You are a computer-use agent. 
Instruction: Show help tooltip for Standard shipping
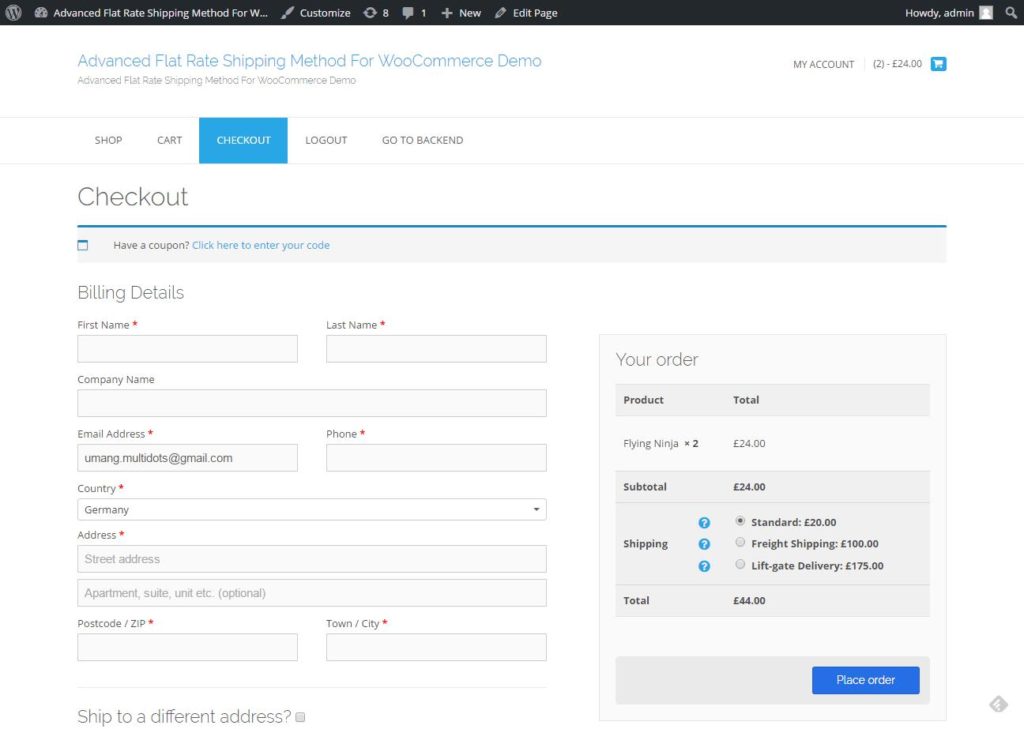click(x=704, y=523)
